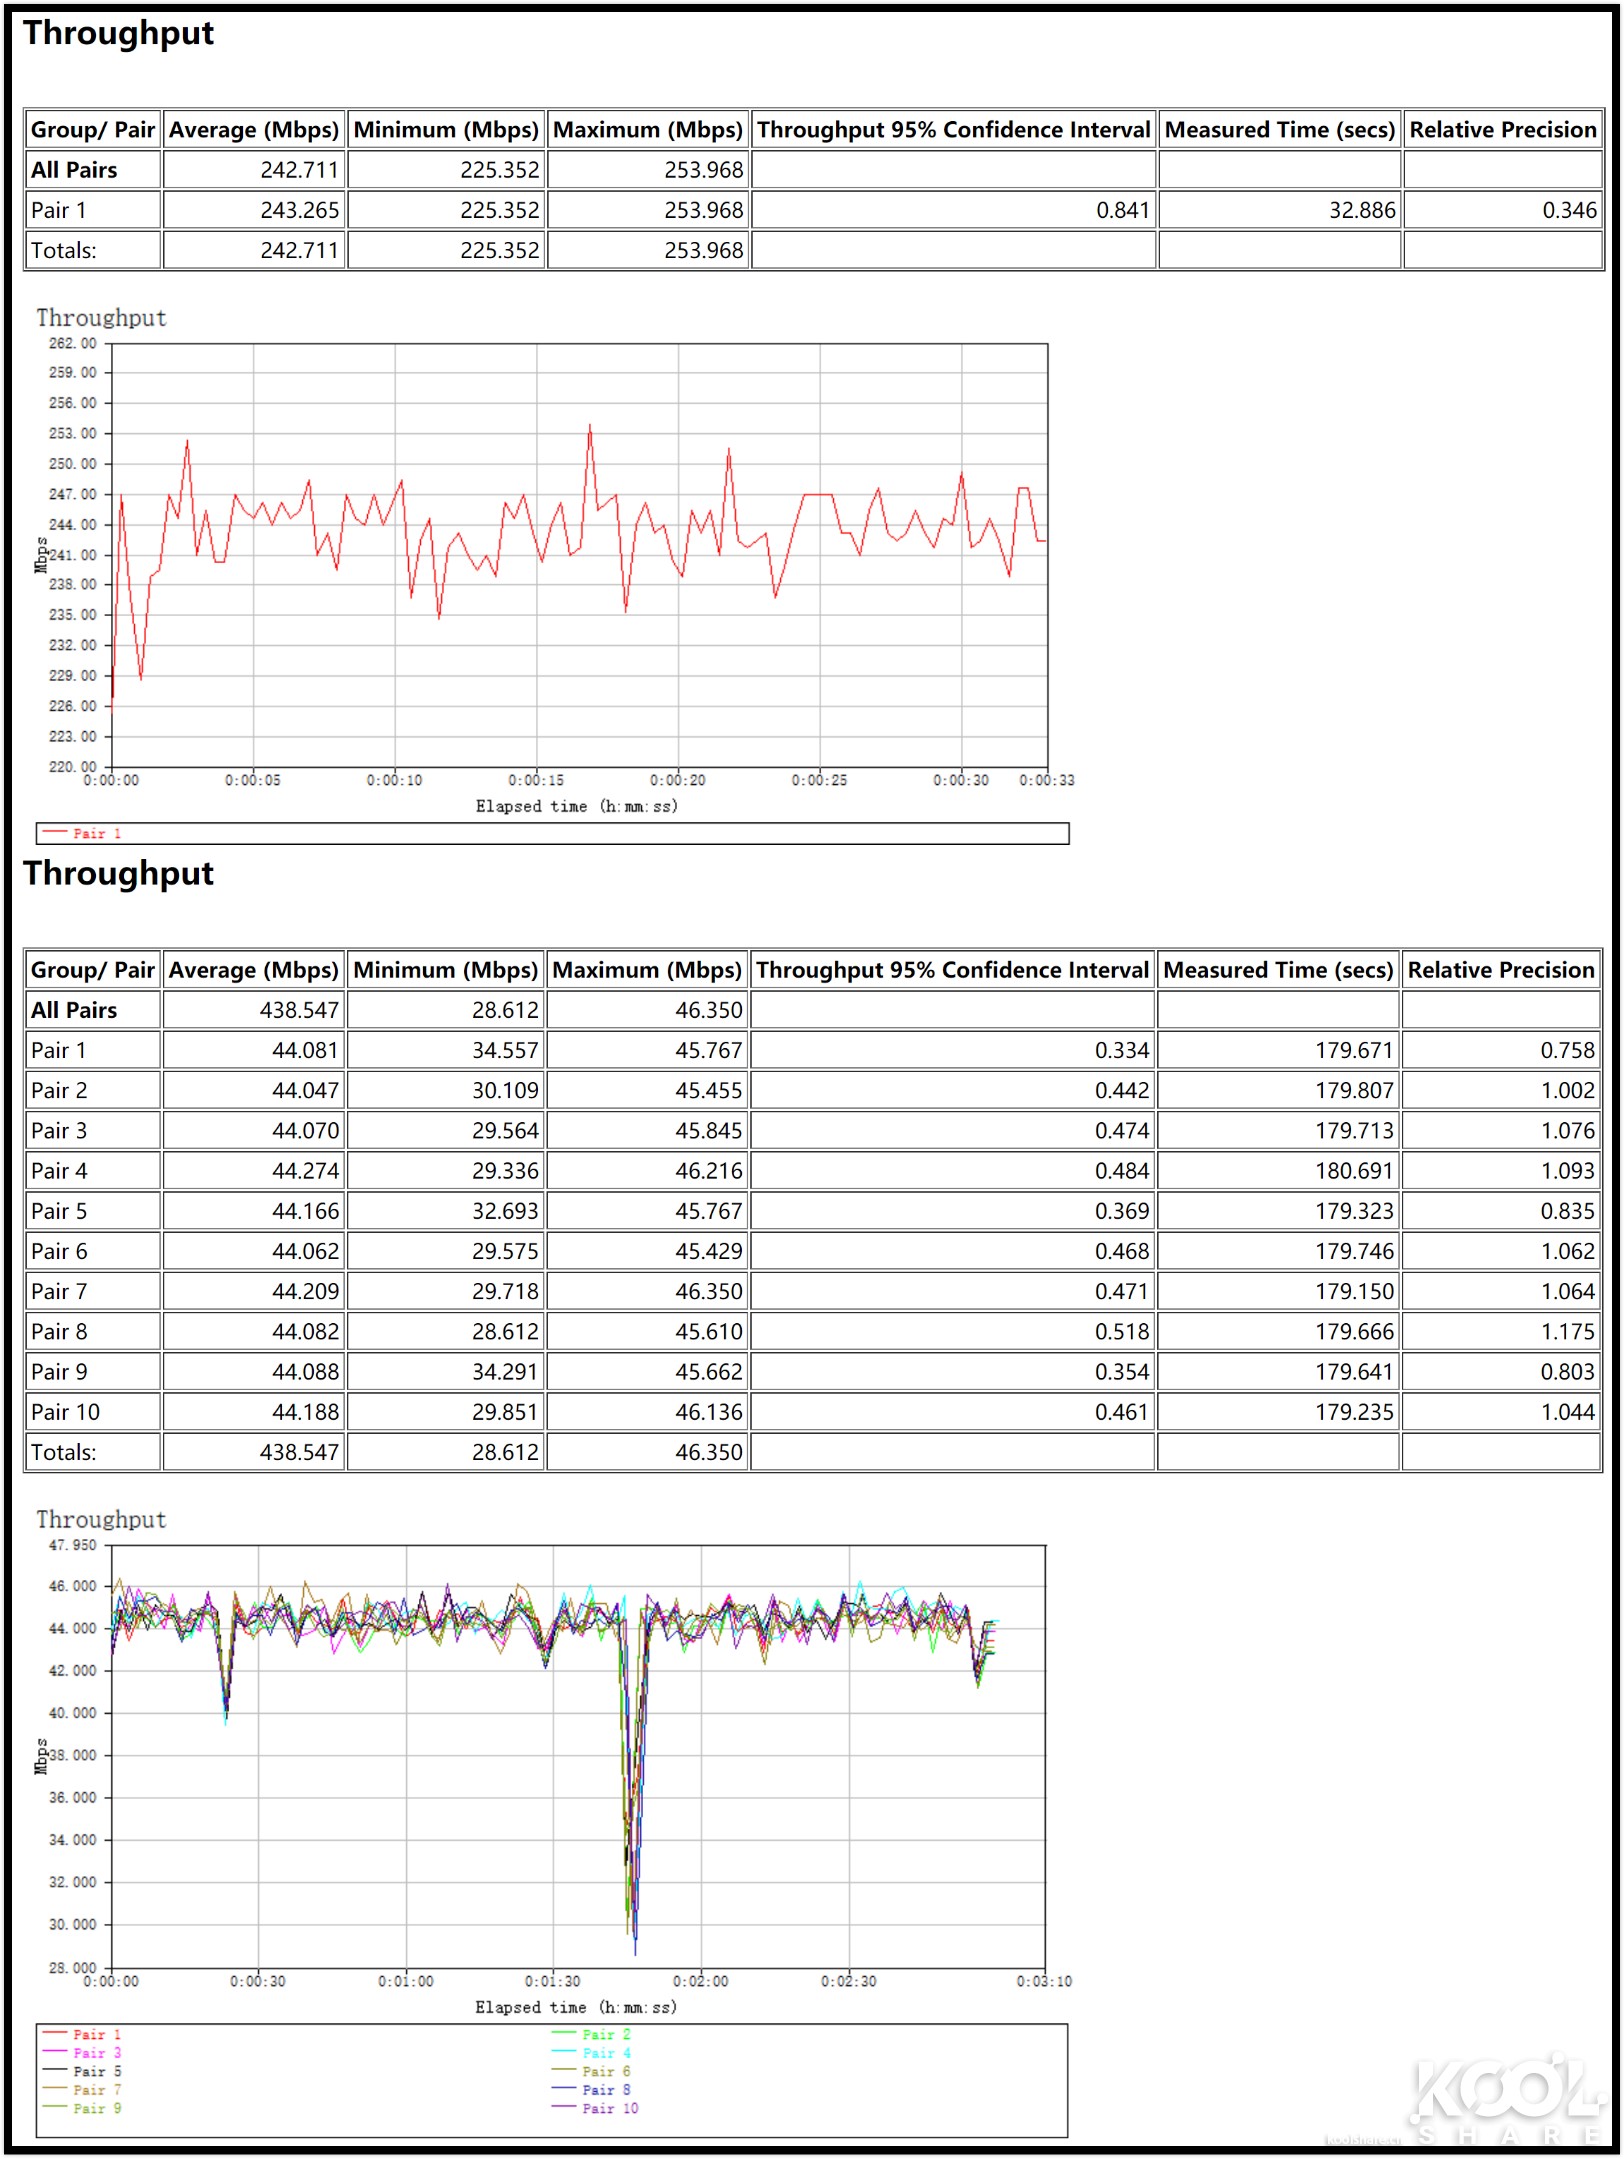Click the 44.062 average for Pair 6

point(305,1251)
